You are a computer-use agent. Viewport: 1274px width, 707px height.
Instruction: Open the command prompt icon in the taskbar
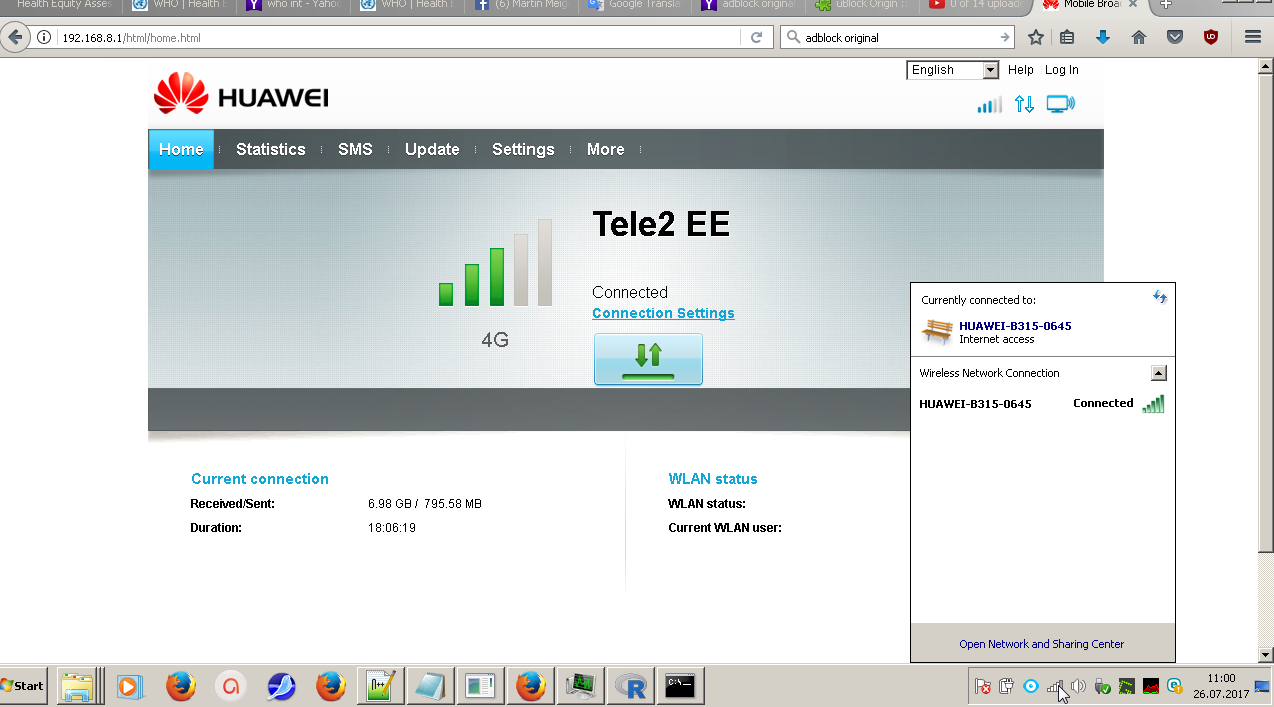680,686
